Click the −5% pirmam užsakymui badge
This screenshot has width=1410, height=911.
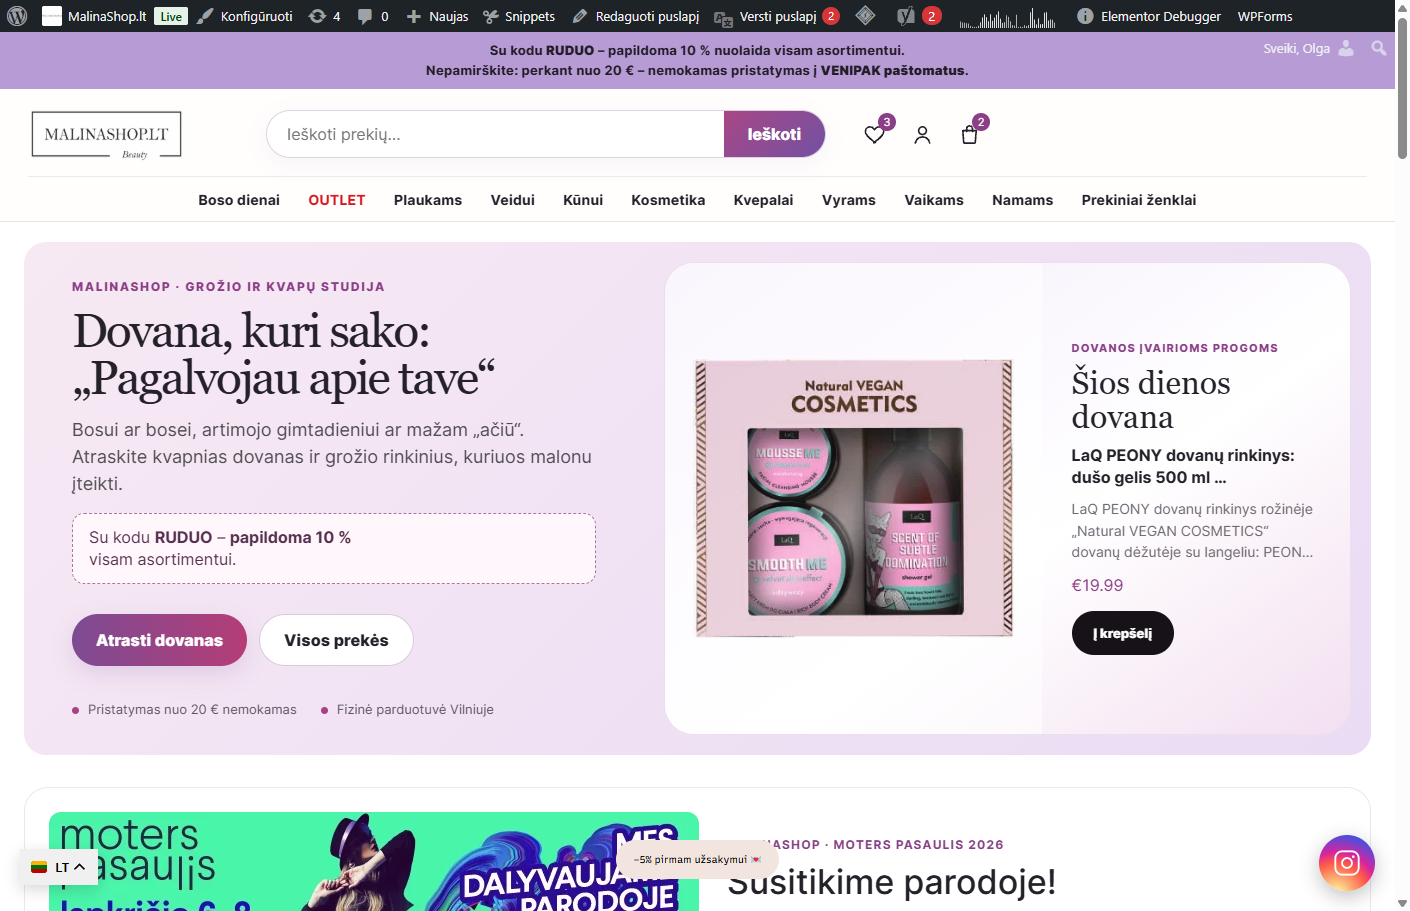coord(697,859)
